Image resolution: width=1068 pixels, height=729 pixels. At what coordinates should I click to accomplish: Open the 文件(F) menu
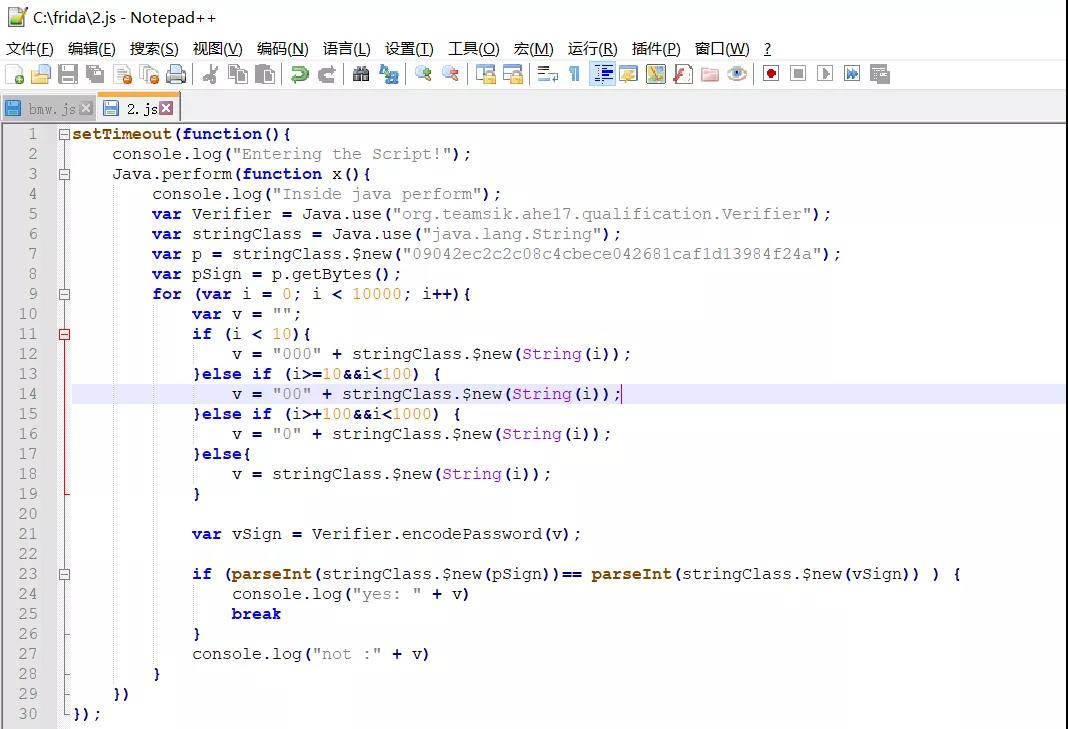29,49
